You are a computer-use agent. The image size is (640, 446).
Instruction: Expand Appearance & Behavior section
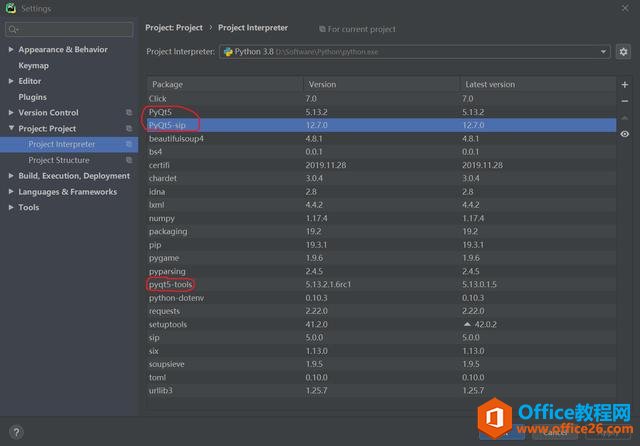coord(11,49)
